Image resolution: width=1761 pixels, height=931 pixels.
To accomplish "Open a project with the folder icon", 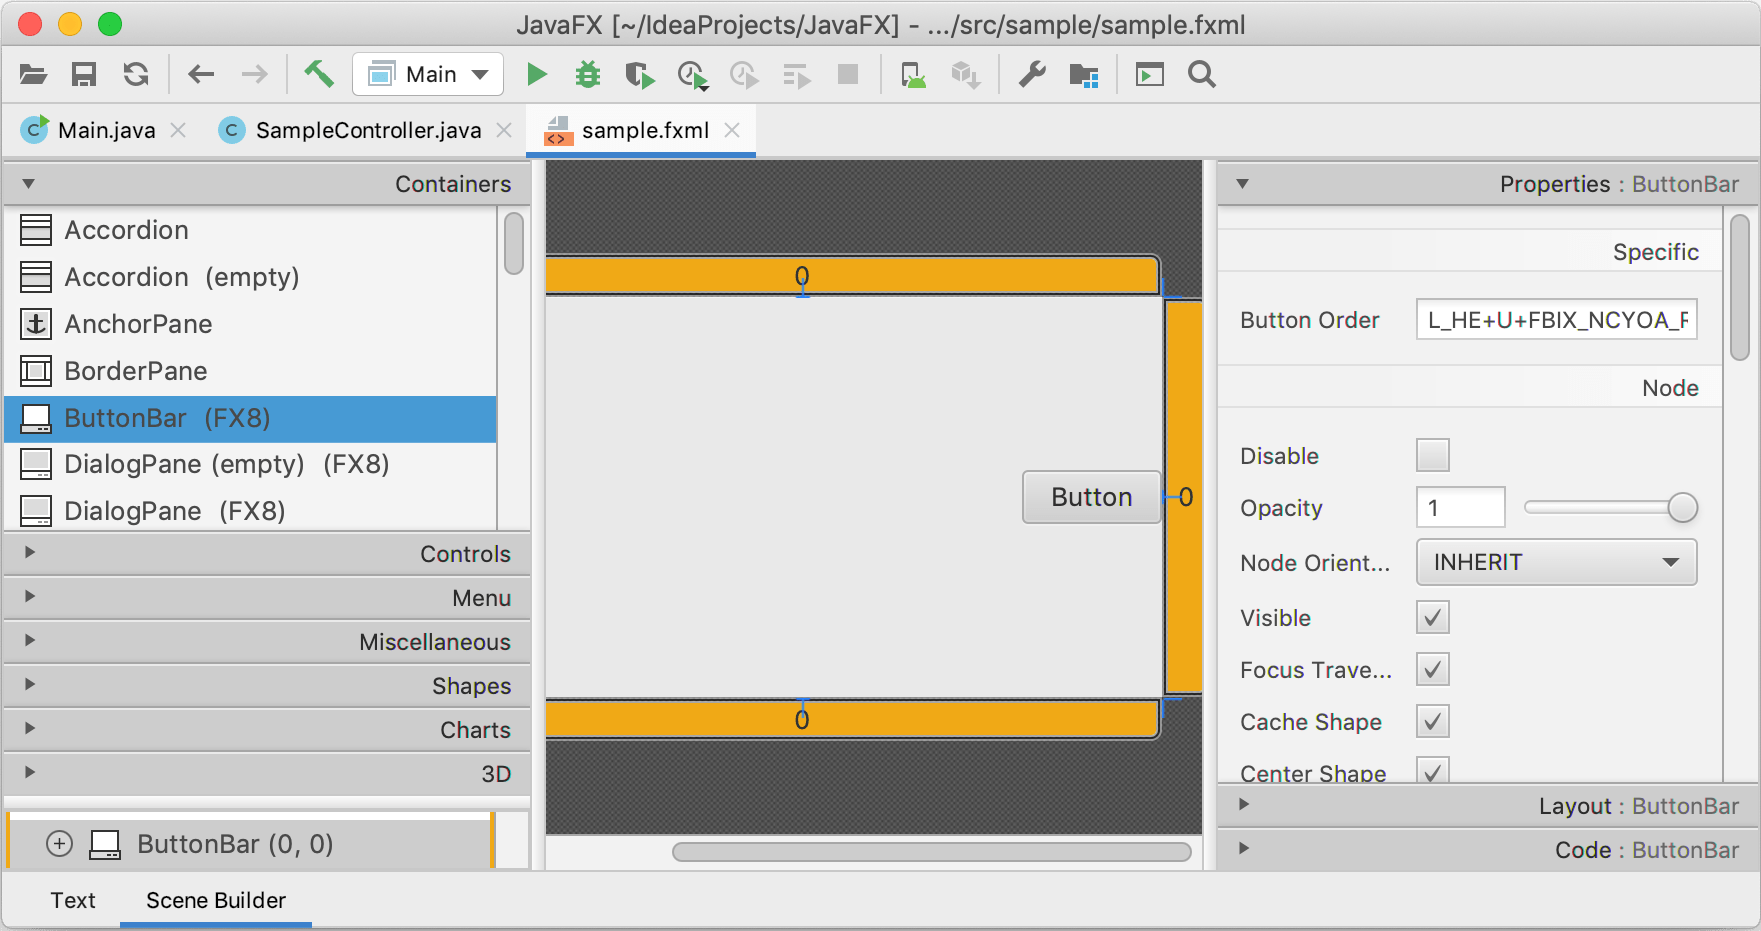I will (x=31, y=74).
